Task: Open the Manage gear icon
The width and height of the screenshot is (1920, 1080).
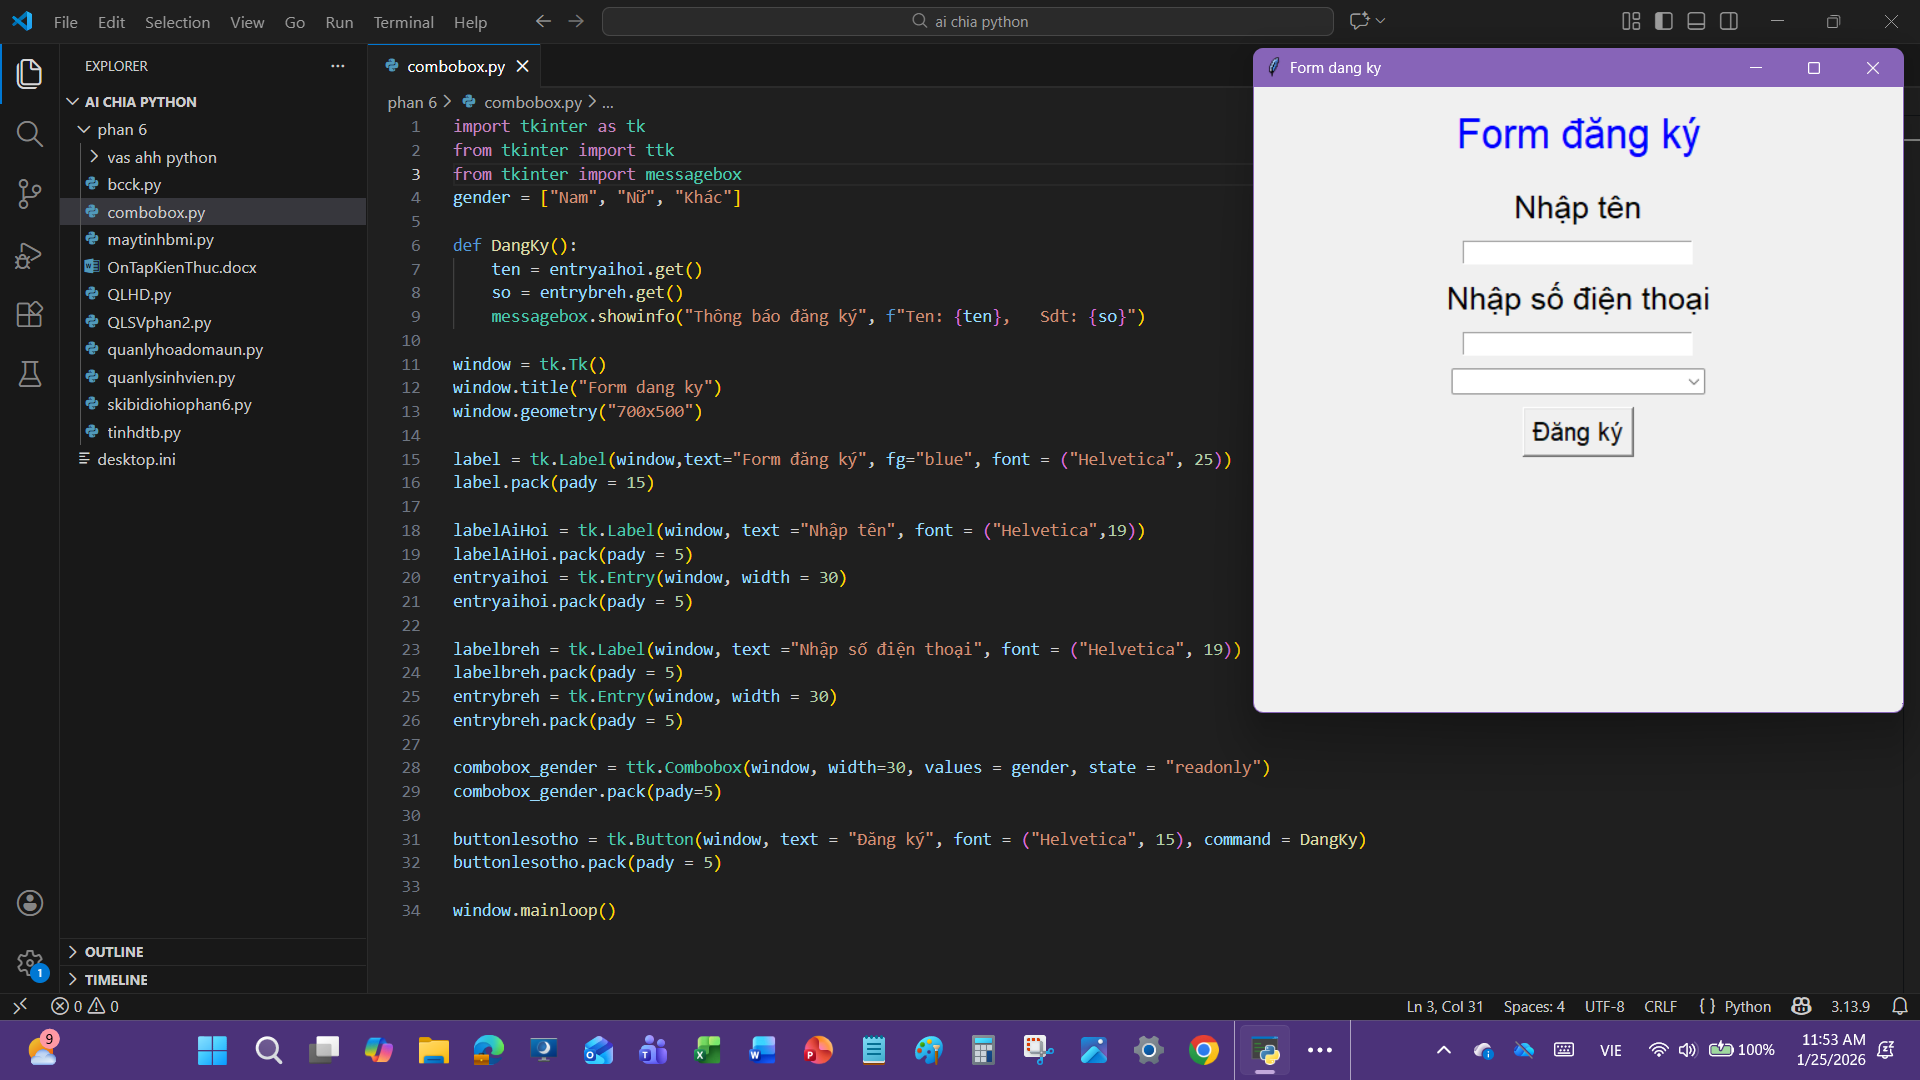Action: coord(30,963)
